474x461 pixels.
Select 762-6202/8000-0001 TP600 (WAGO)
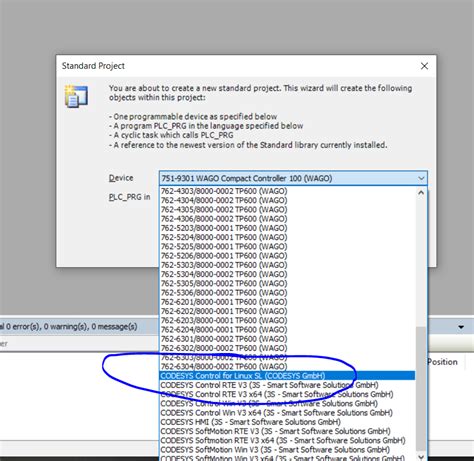287,311
